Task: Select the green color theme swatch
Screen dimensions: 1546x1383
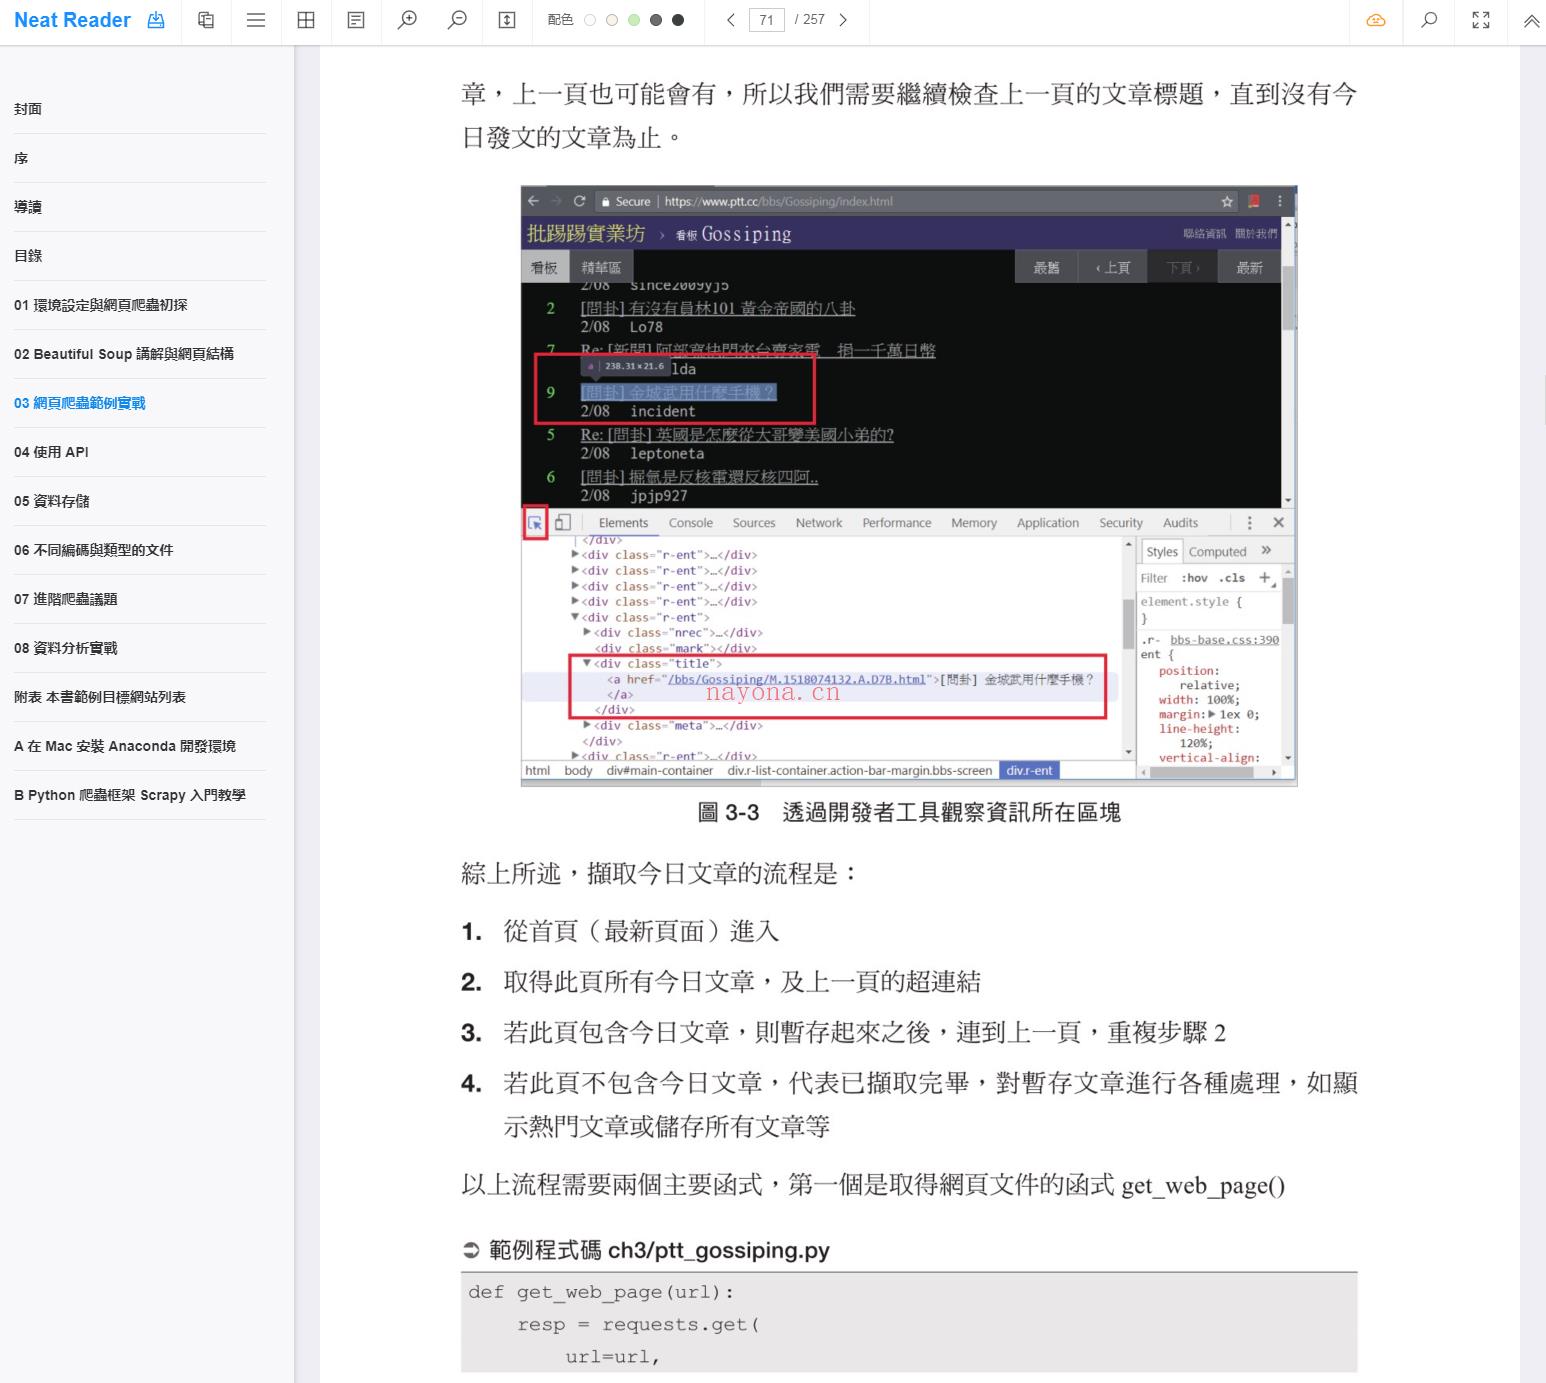Action: pos(634,20)
